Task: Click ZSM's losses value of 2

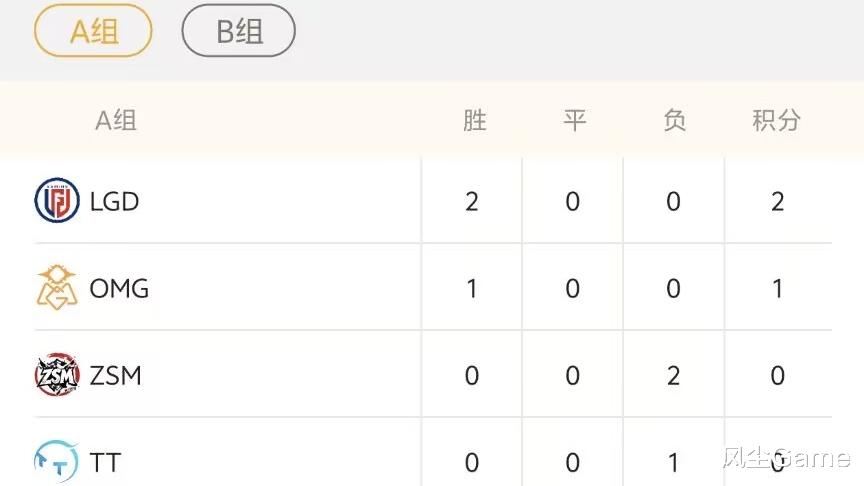Action: [x=674, y=376]
